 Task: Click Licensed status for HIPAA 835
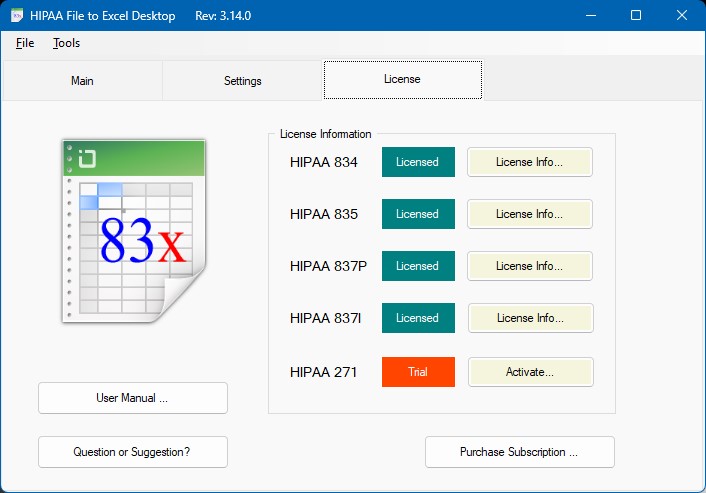(418, 214)
